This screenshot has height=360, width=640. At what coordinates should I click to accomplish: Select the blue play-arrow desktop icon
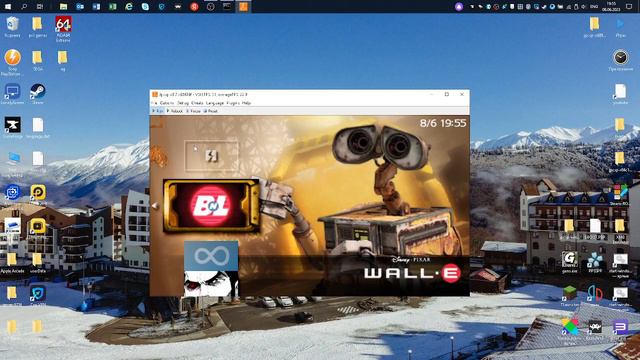point(620,27)
